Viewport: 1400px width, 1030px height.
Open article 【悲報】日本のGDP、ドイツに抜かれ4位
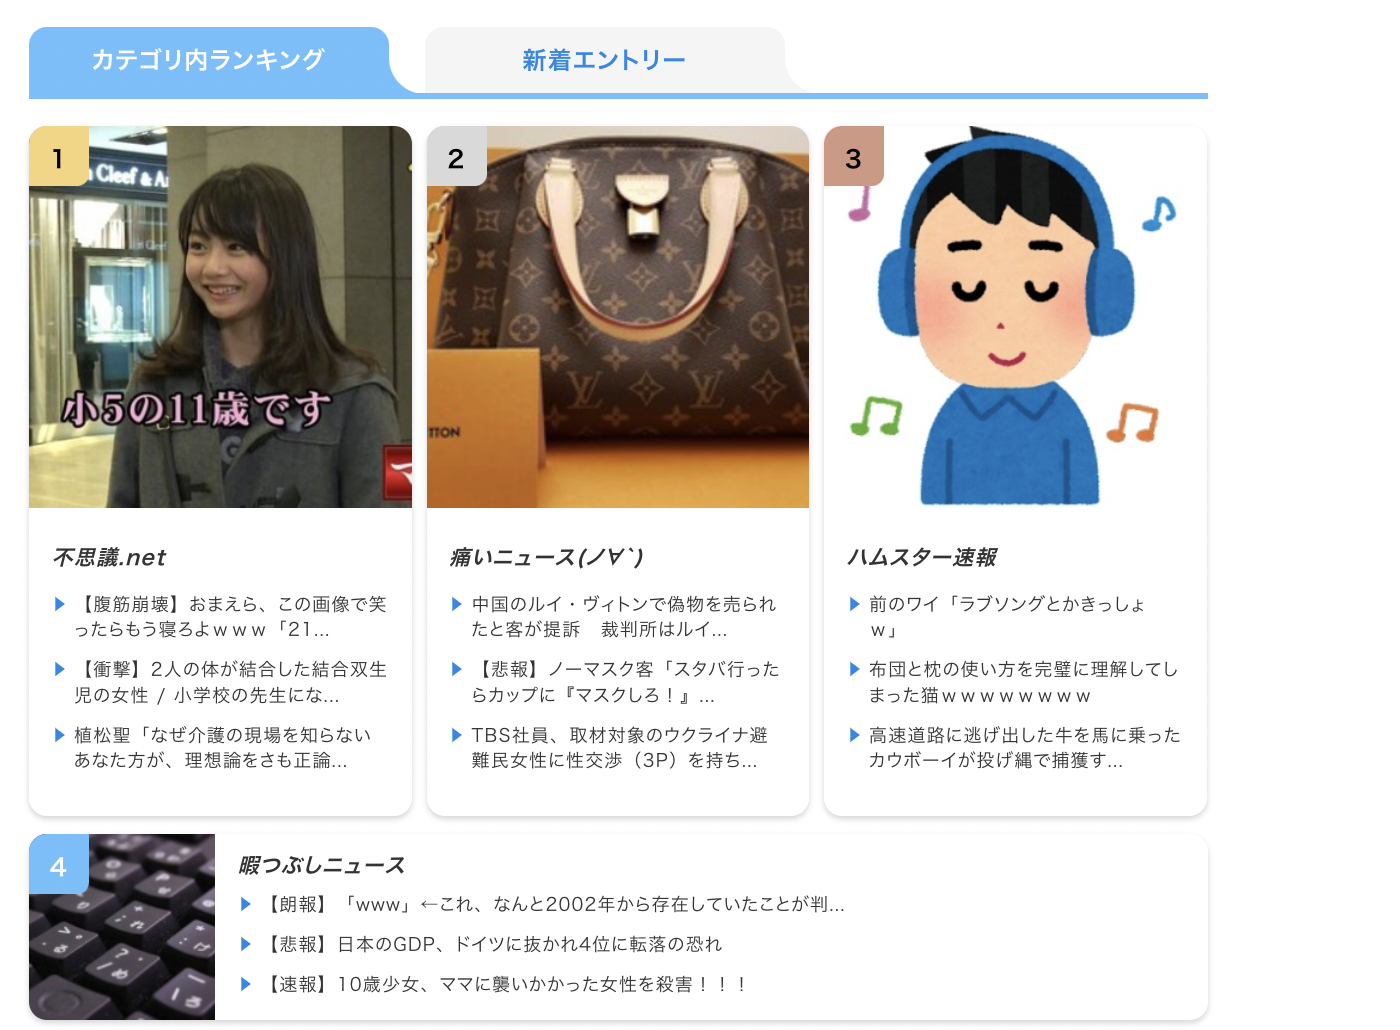pyautogui.click(x=491, y=944)
